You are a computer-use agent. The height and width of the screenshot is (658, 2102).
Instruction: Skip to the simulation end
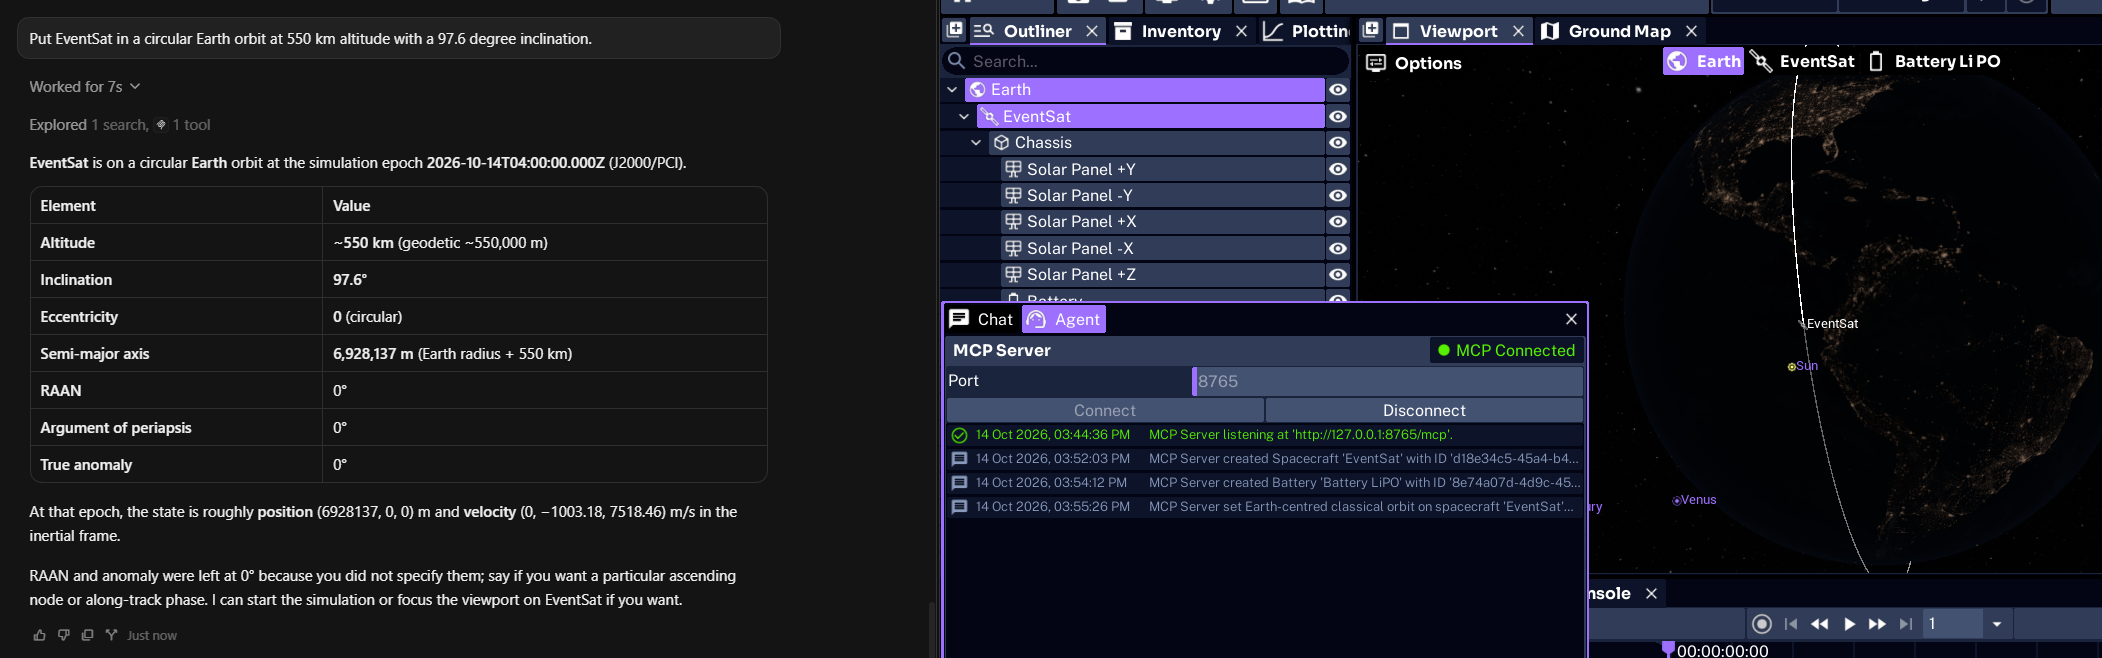[x=1906, y=624]
